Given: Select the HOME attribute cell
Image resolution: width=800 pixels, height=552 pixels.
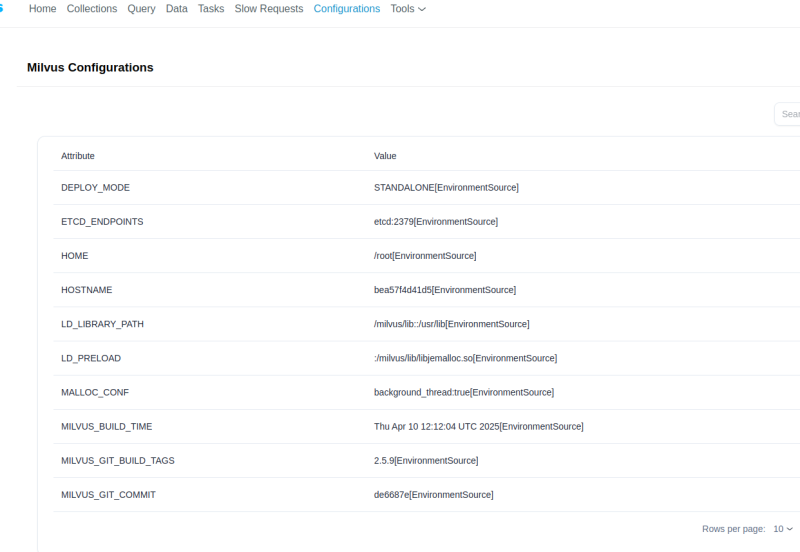Looking at the screenshot, I should click(x=74, y=256).
